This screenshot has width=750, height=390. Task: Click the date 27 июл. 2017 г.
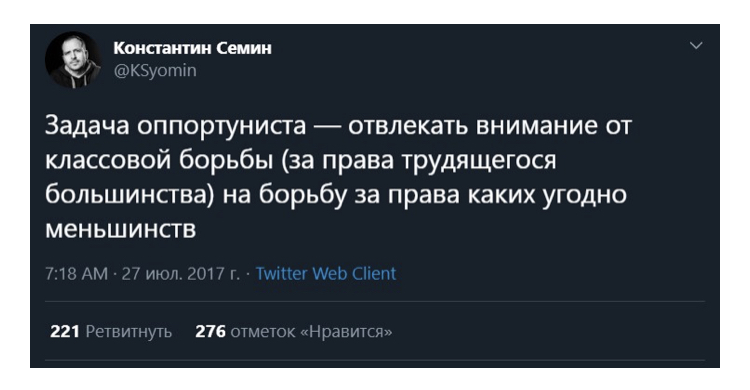coord(181,273)
